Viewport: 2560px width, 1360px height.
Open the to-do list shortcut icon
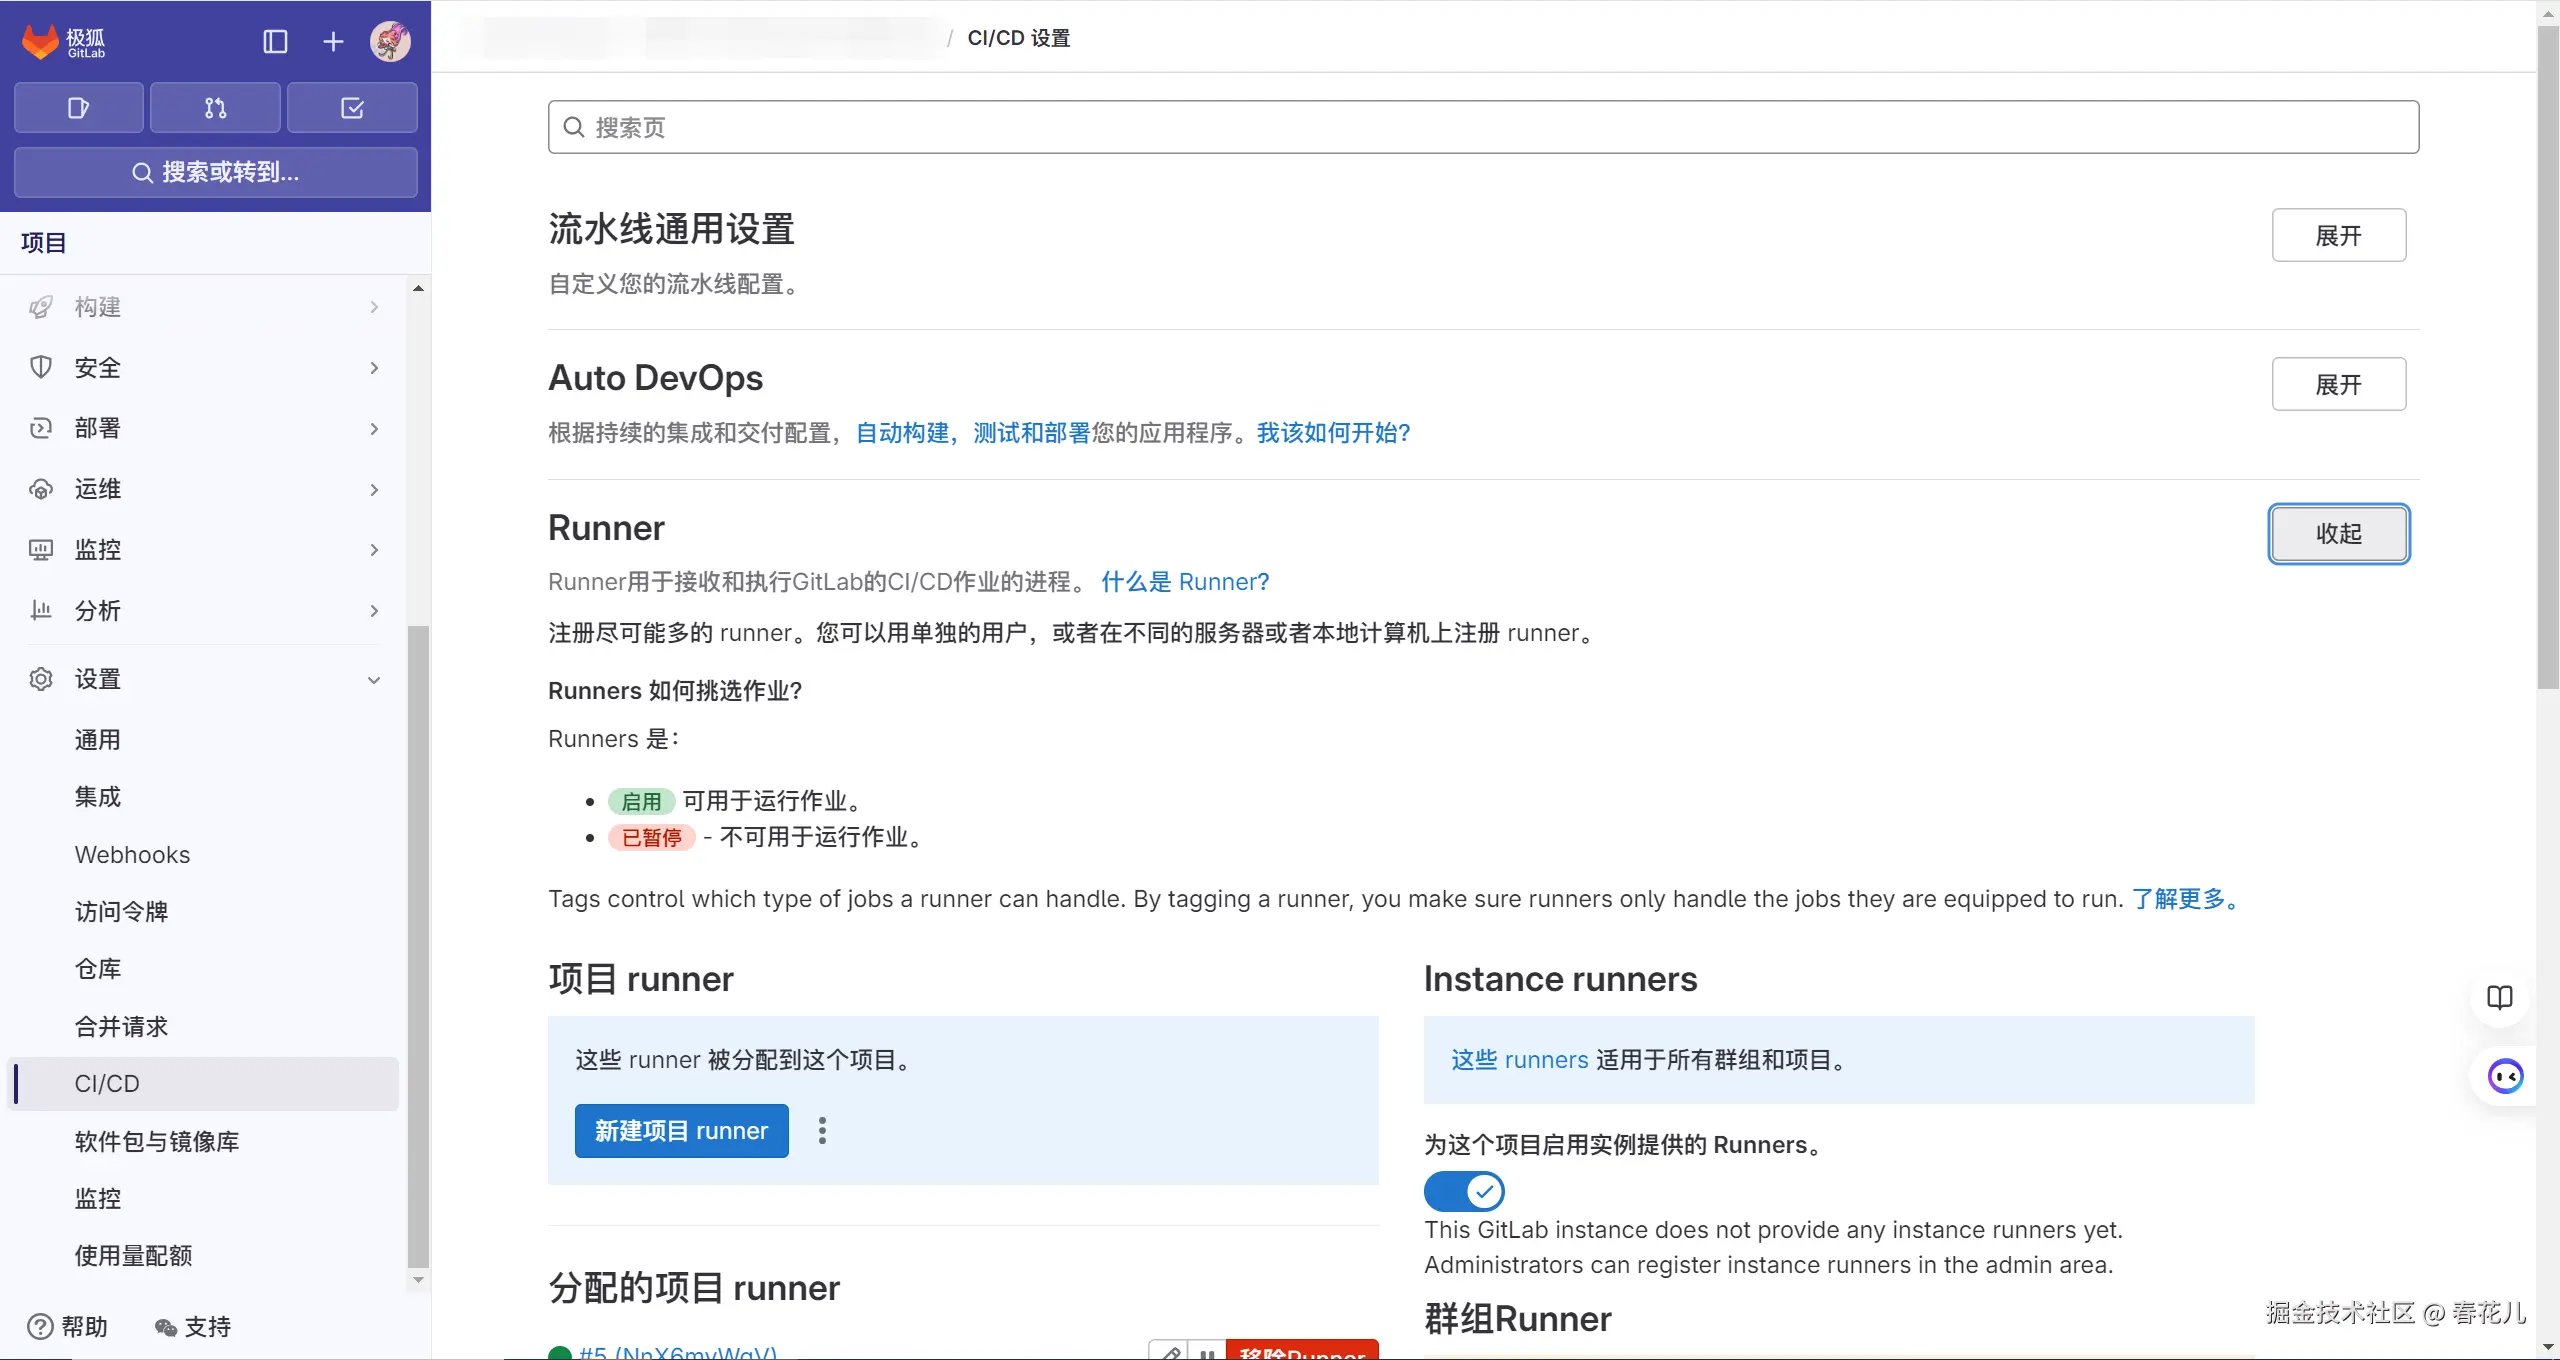(352, 108)
